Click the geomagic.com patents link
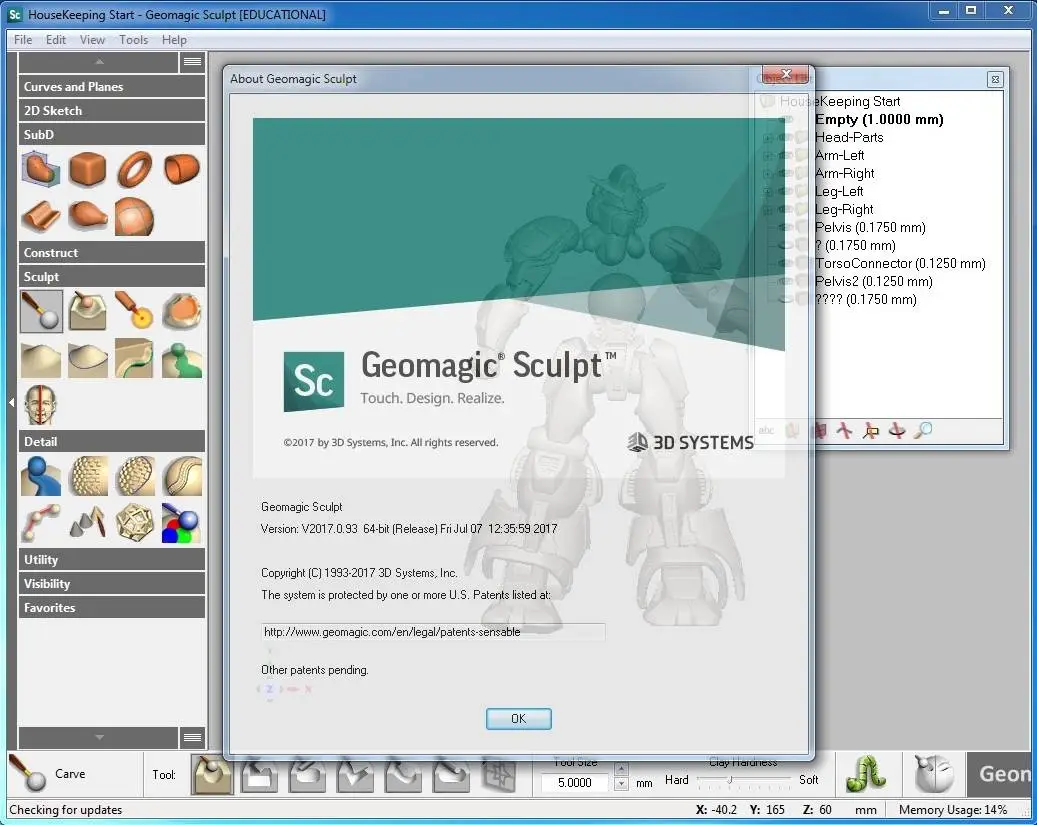 (x=390, y=632)
